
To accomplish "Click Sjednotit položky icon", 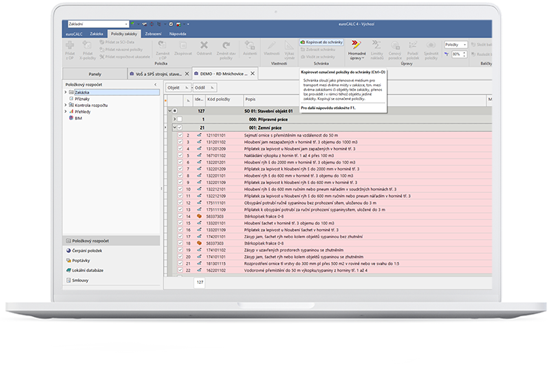I will coord(431,45).
